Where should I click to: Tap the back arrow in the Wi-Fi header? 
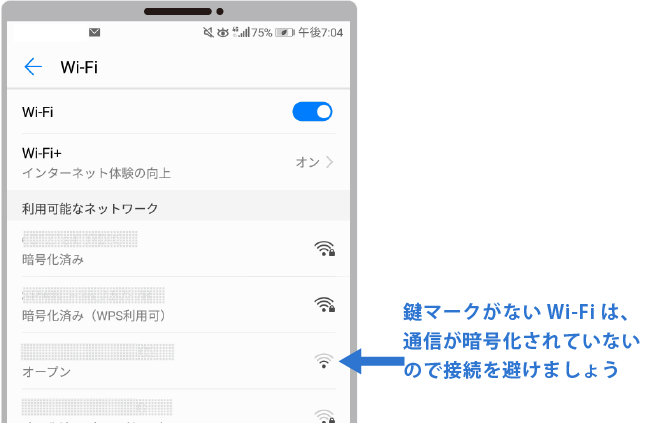pyautogui.click(x=33, y=67)
